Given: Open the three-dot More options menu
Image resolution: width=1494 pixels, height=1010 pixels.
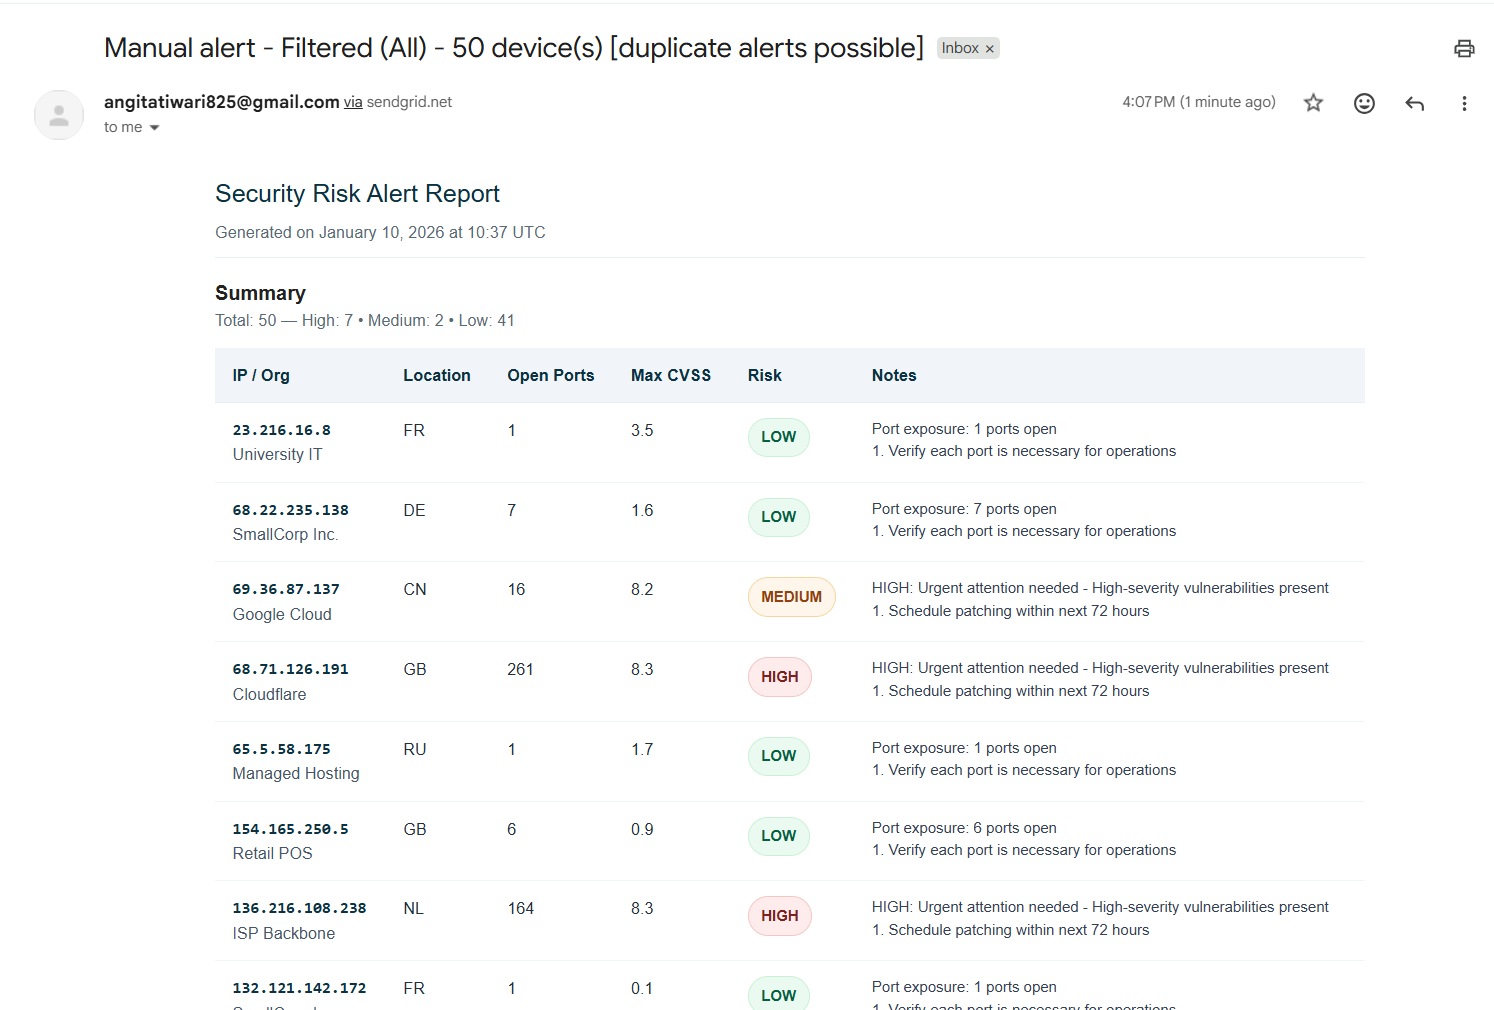Looking at the screenshot, I should (1464, 103).
